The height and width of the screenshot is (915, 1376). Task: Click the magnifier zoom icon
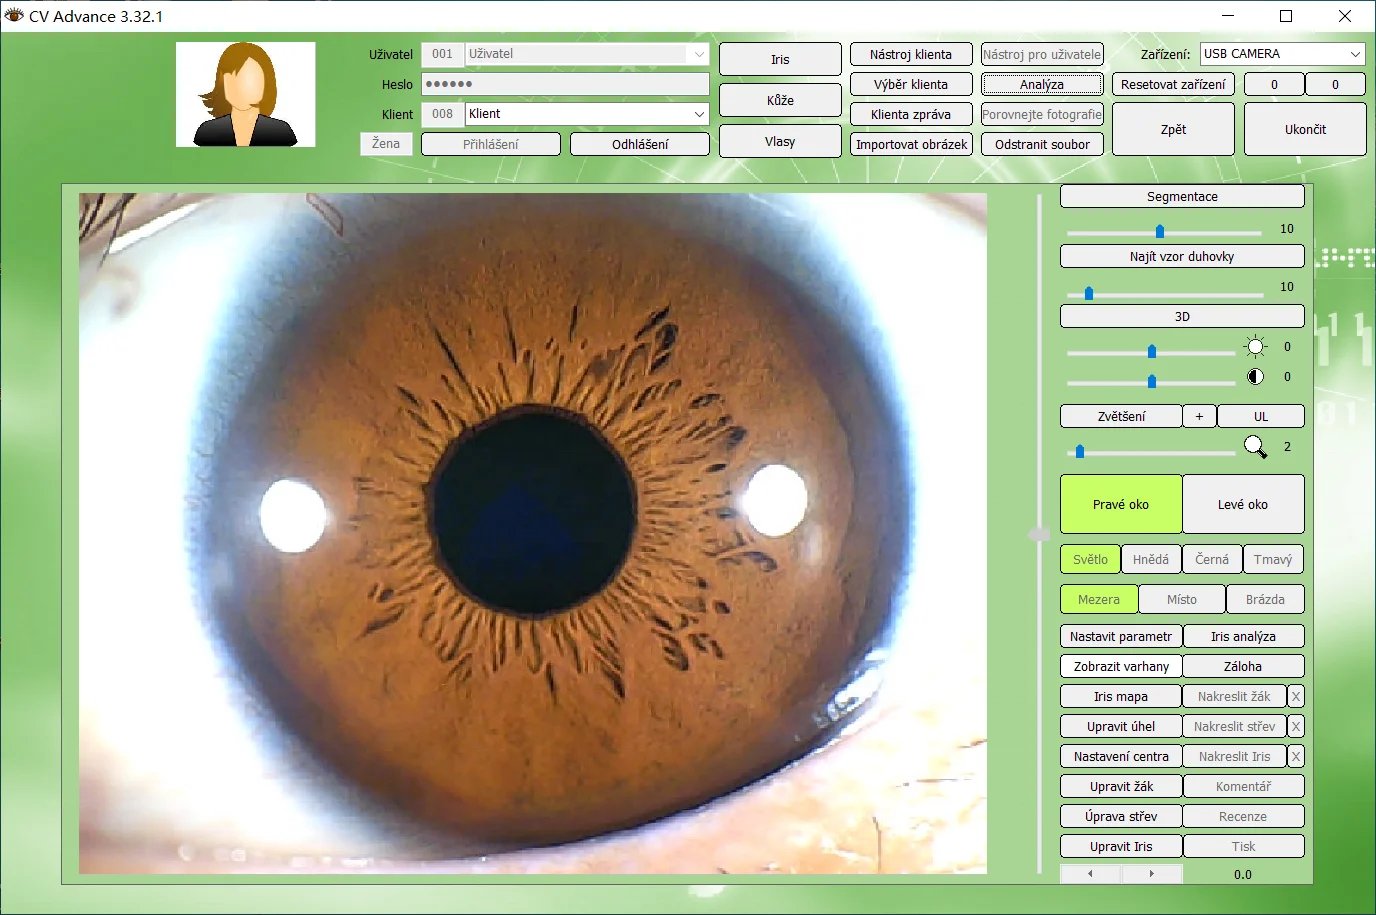(1256, 447)
